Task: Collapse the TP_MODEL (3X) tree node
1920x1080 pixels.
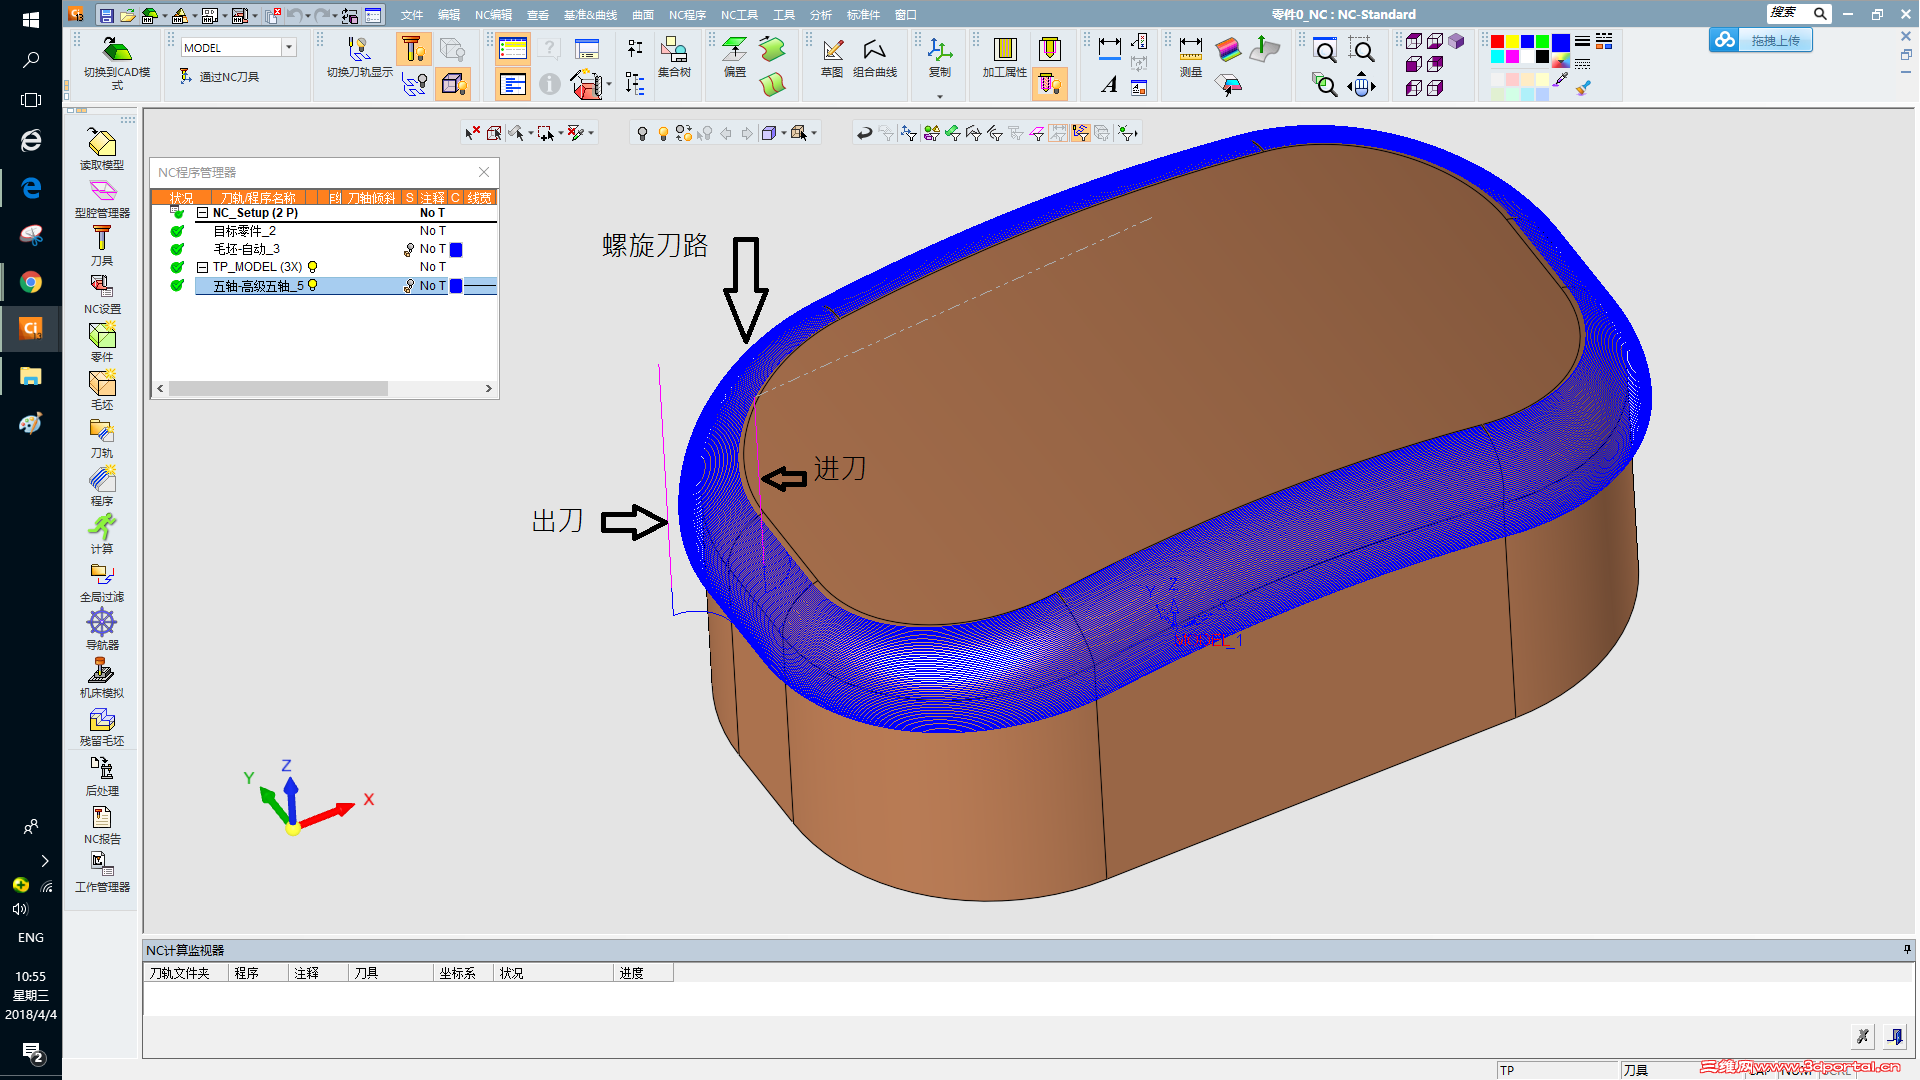Action: pos(202,267)
